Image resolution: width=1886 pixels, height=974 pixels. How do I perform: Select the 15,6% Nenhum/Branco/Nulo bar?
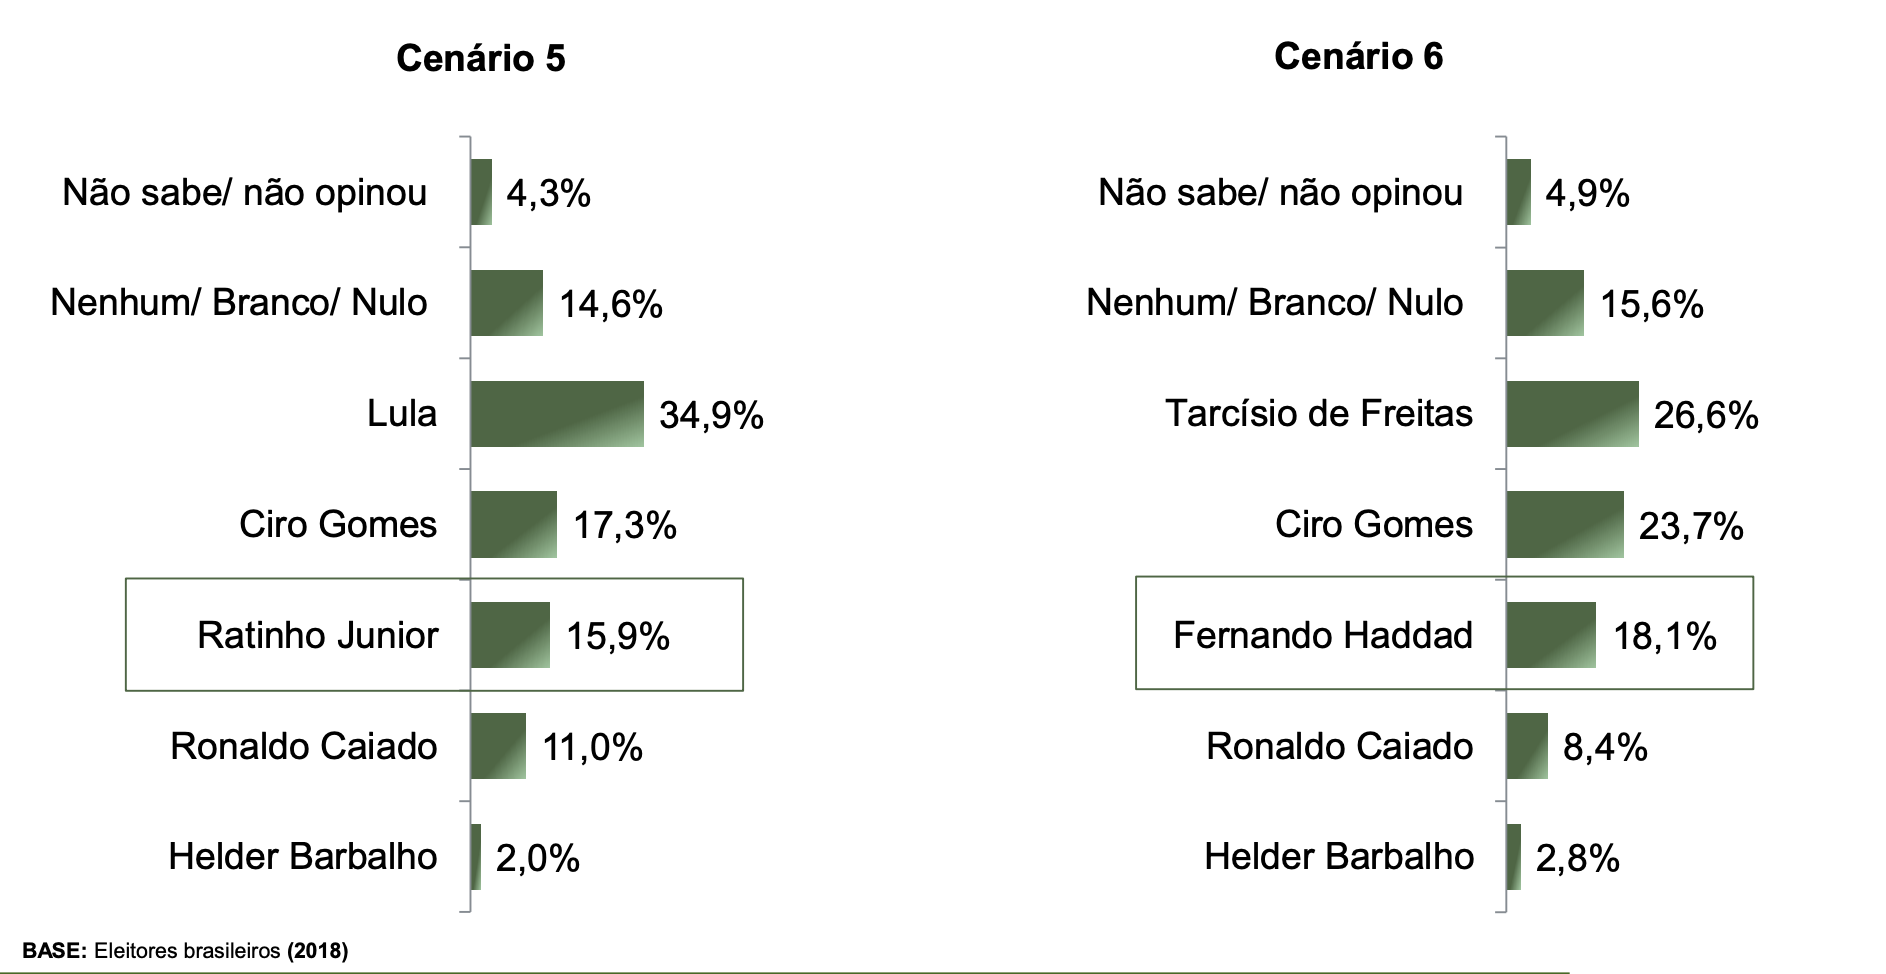(1545, 303)
